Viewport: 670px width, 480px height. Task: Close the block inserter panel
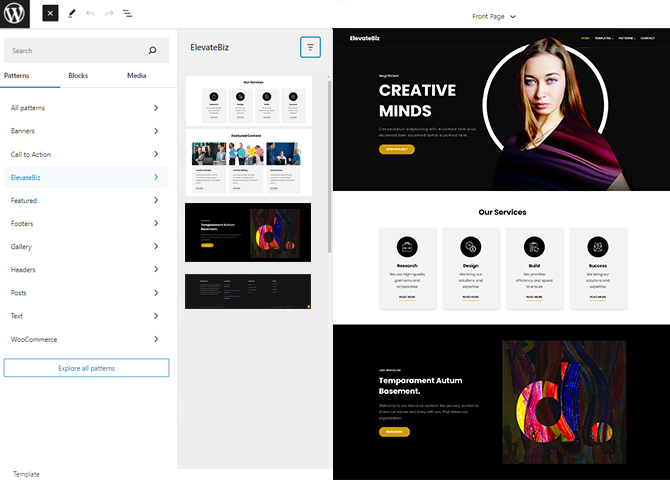point(50,14)
